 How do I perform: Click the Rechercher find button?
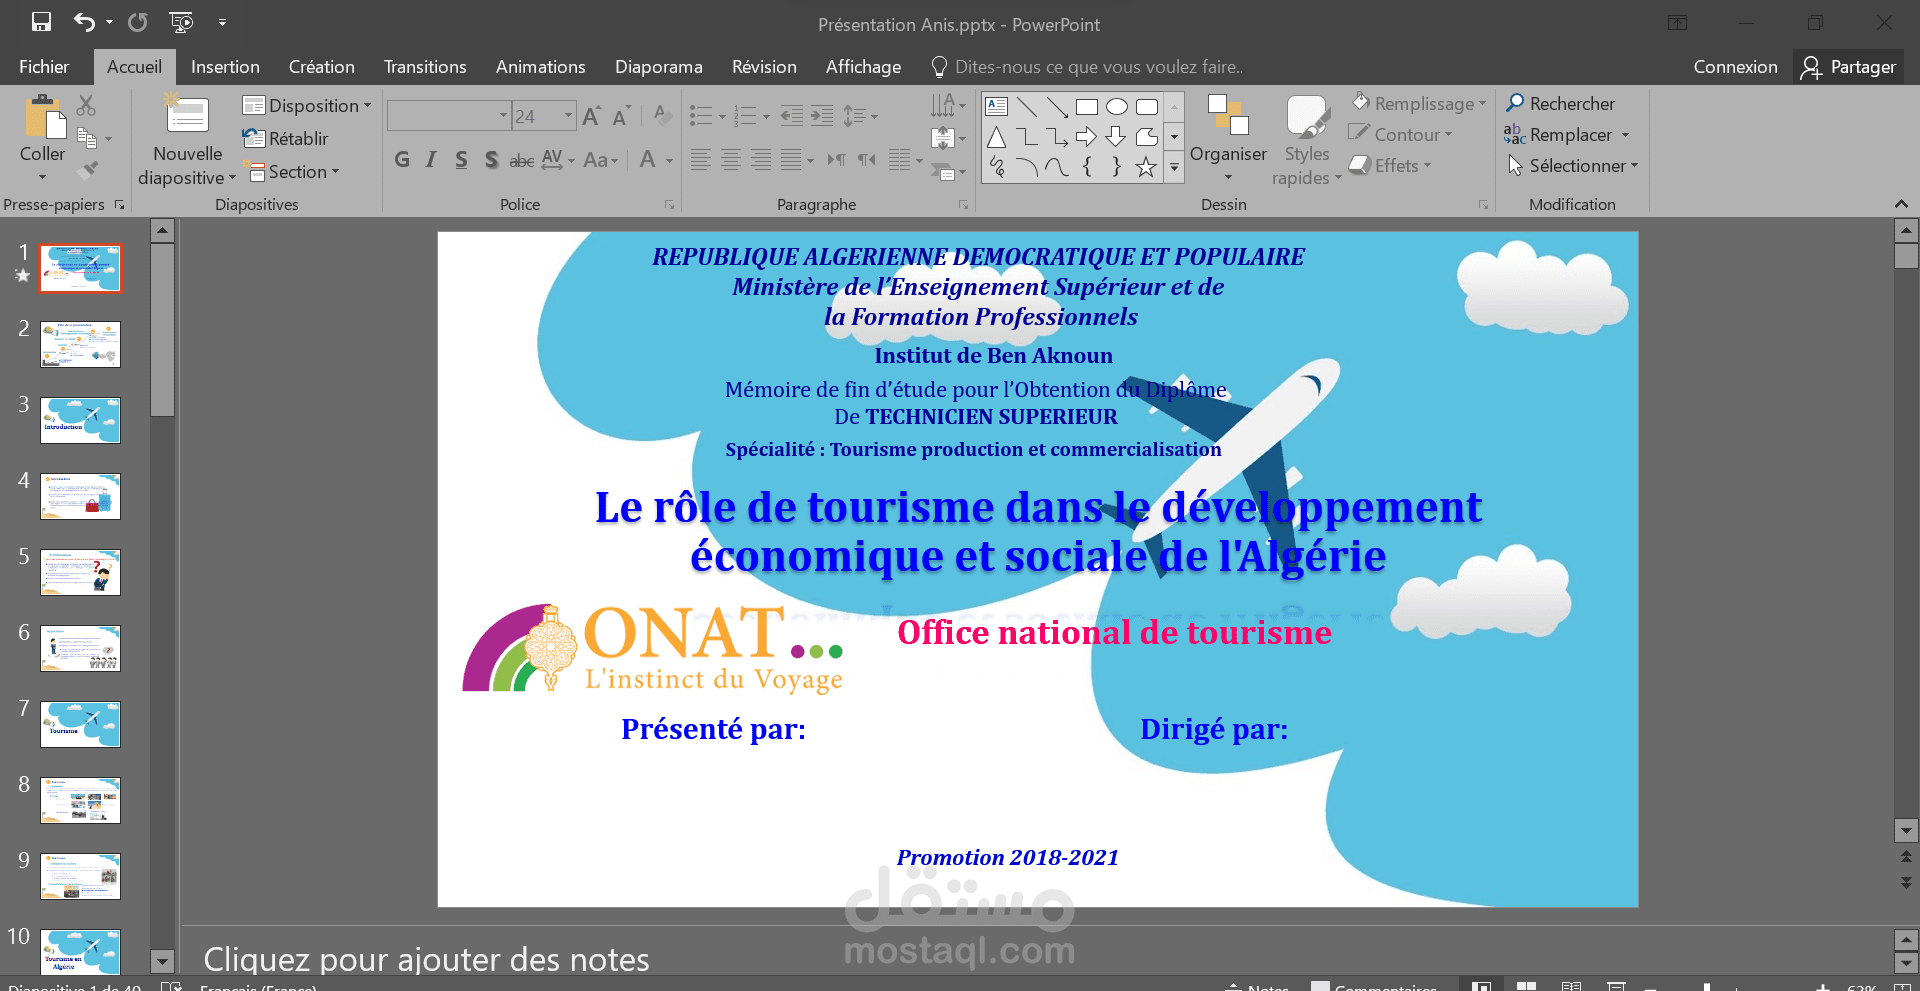pyautogui.click(x=1561, y=103)
